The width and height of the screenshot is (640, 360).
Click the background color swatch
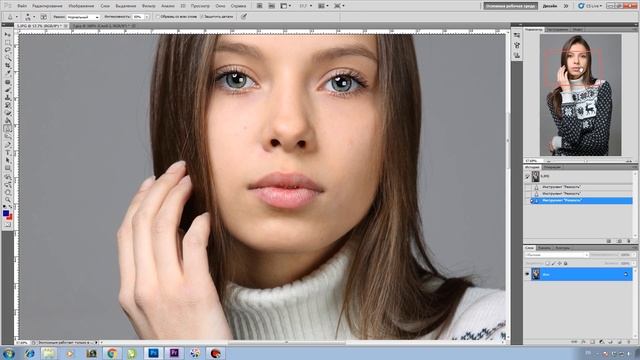(9, 217)
